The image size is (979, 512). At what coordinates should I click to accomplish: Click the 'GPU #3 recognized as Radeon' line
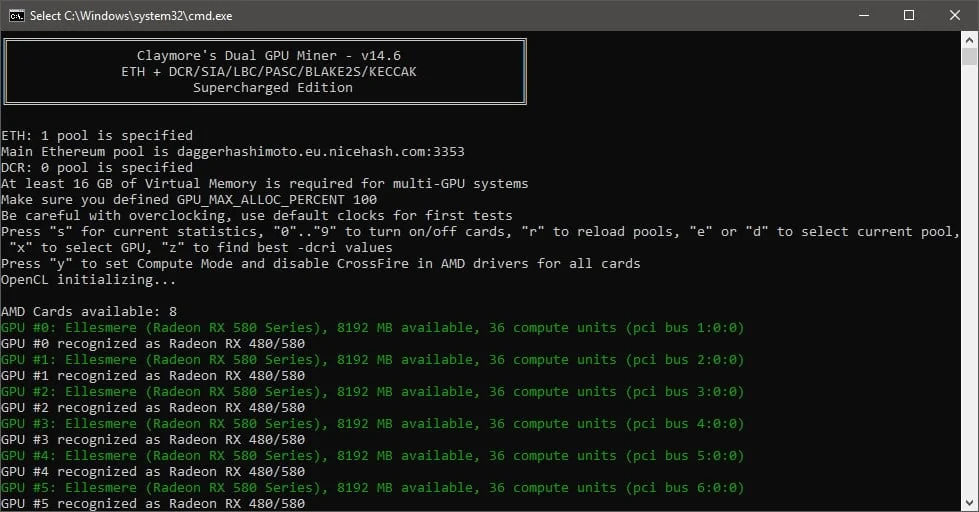tap(153, 439)
